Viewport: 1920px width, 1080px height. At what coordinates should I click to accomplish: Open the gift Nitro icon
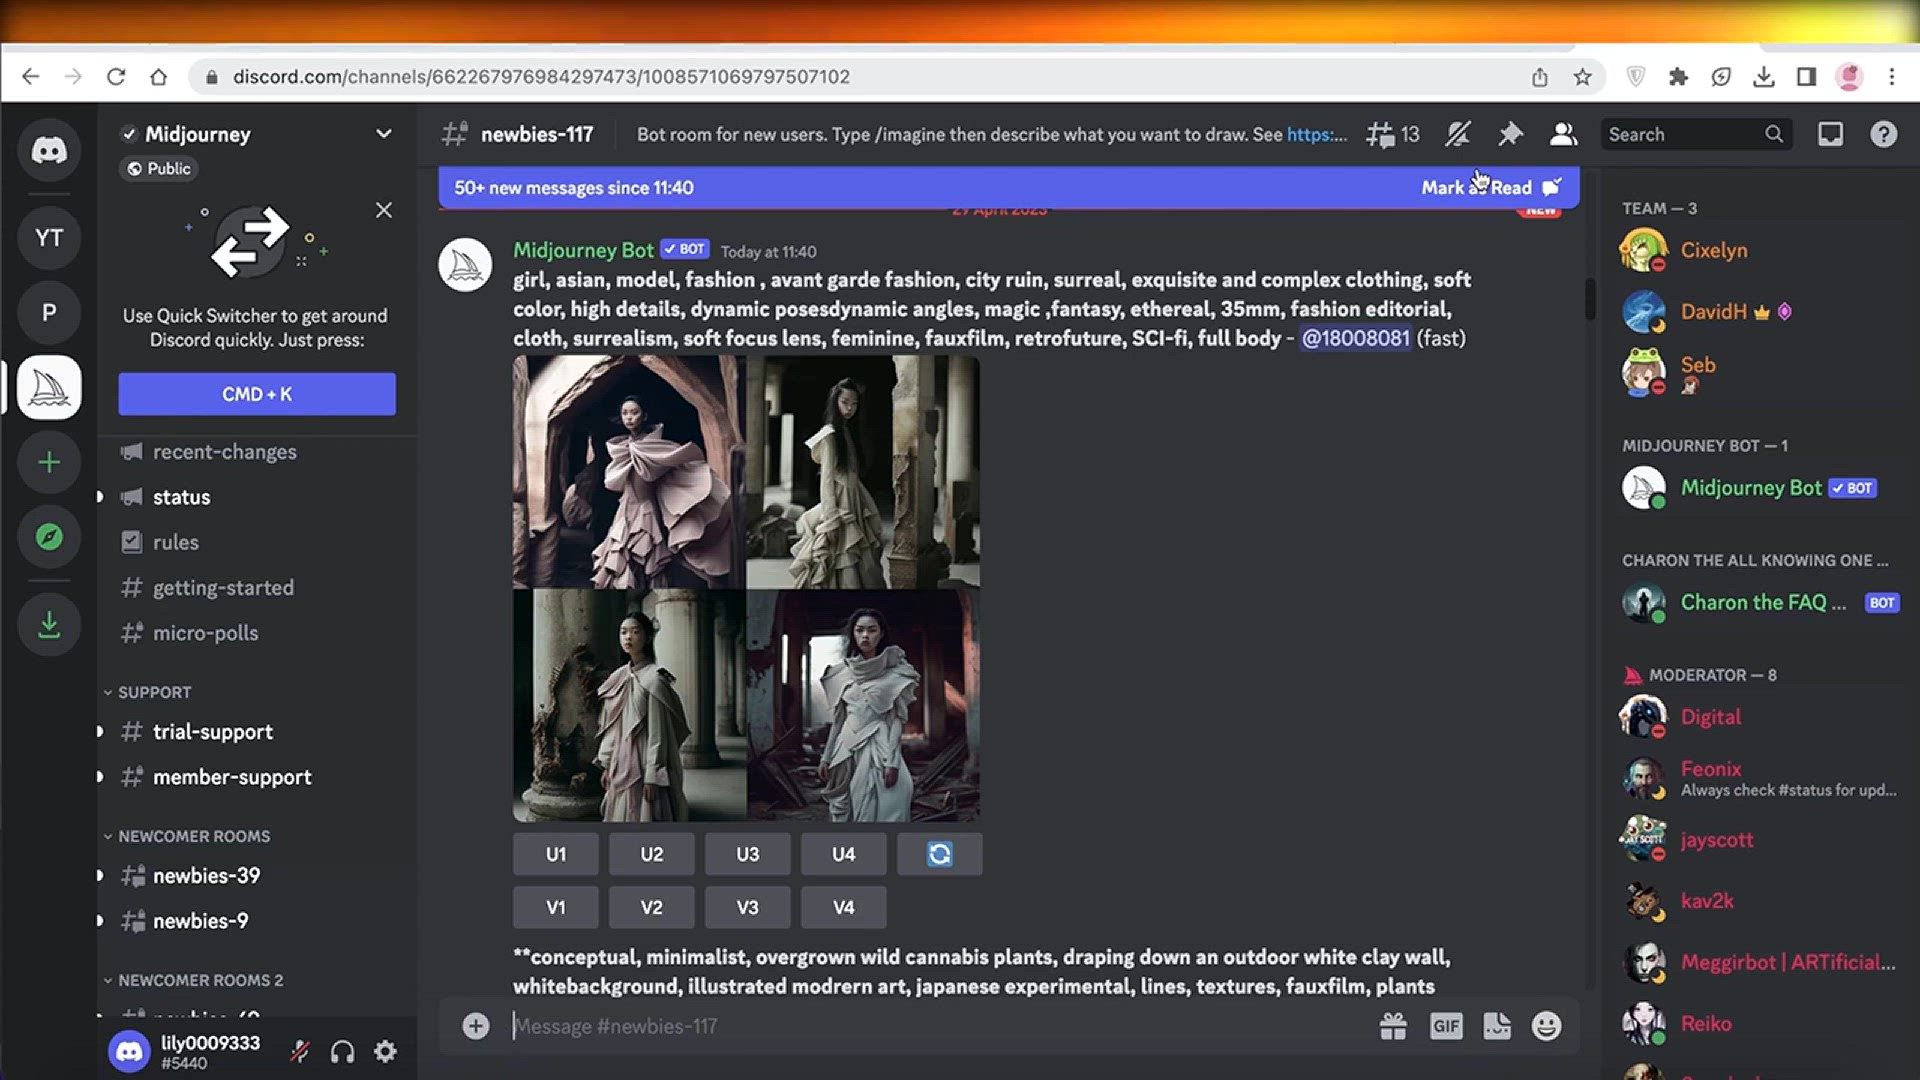(x=1393, y=1026)
